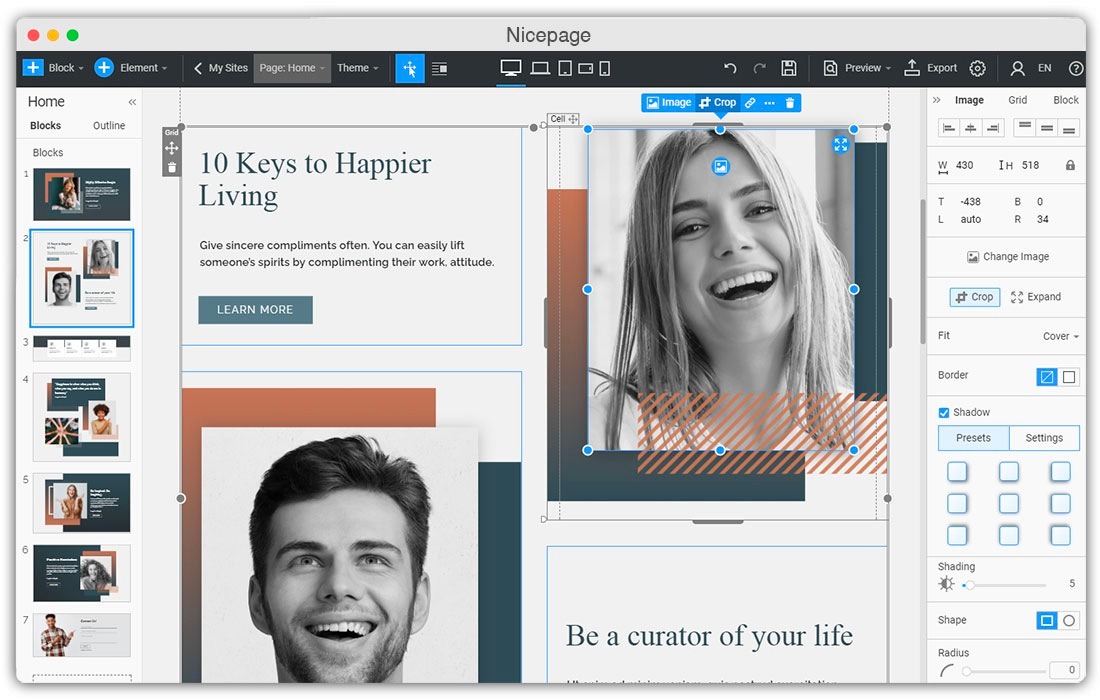This screenshot has height=700, width=1100.
Task: Toggle the Shadow checkbox
Action: tap(944, 412)
